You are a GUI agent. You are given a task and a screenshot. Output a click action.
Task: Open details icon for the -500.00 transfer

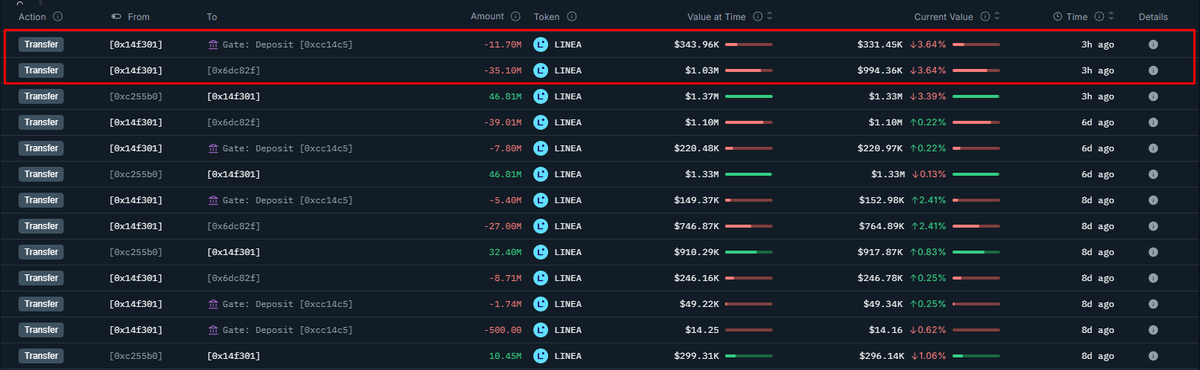point(1153,330)
